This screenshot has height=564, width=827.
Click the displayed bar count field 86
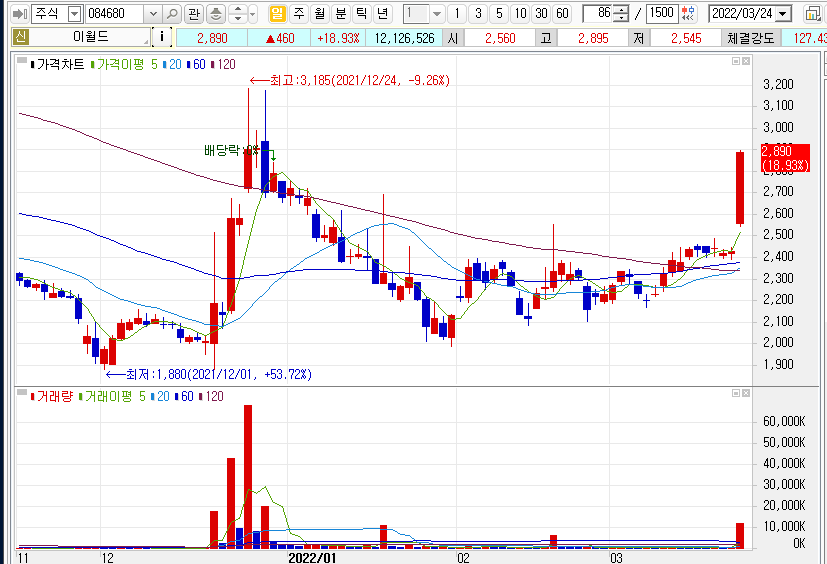point(599,14)
